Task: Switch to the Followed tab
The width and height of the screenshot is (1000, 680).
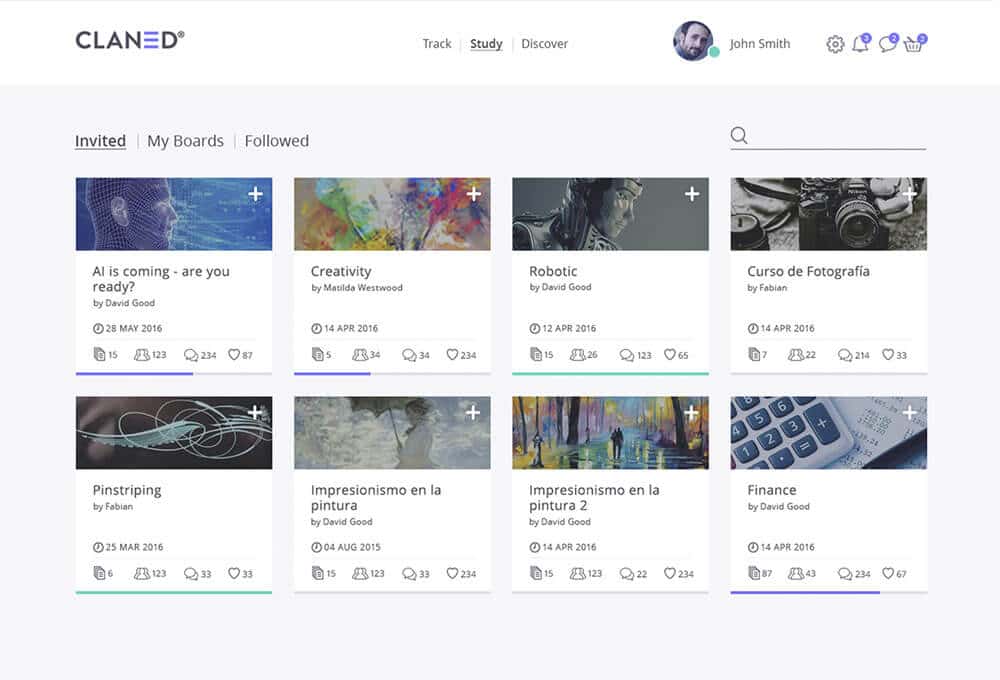Action: coord(277,141)
